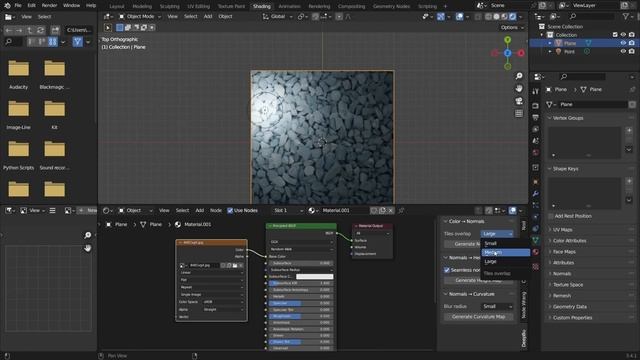Toggle Collection exclude checkbox in outliner

click(x=615, y=35)
